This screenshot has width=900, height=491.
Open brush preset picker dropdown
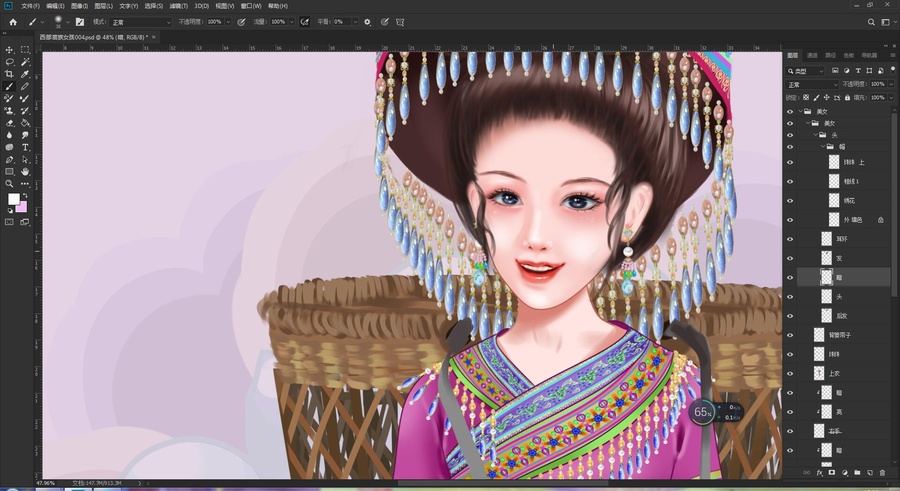coord(68,22)
